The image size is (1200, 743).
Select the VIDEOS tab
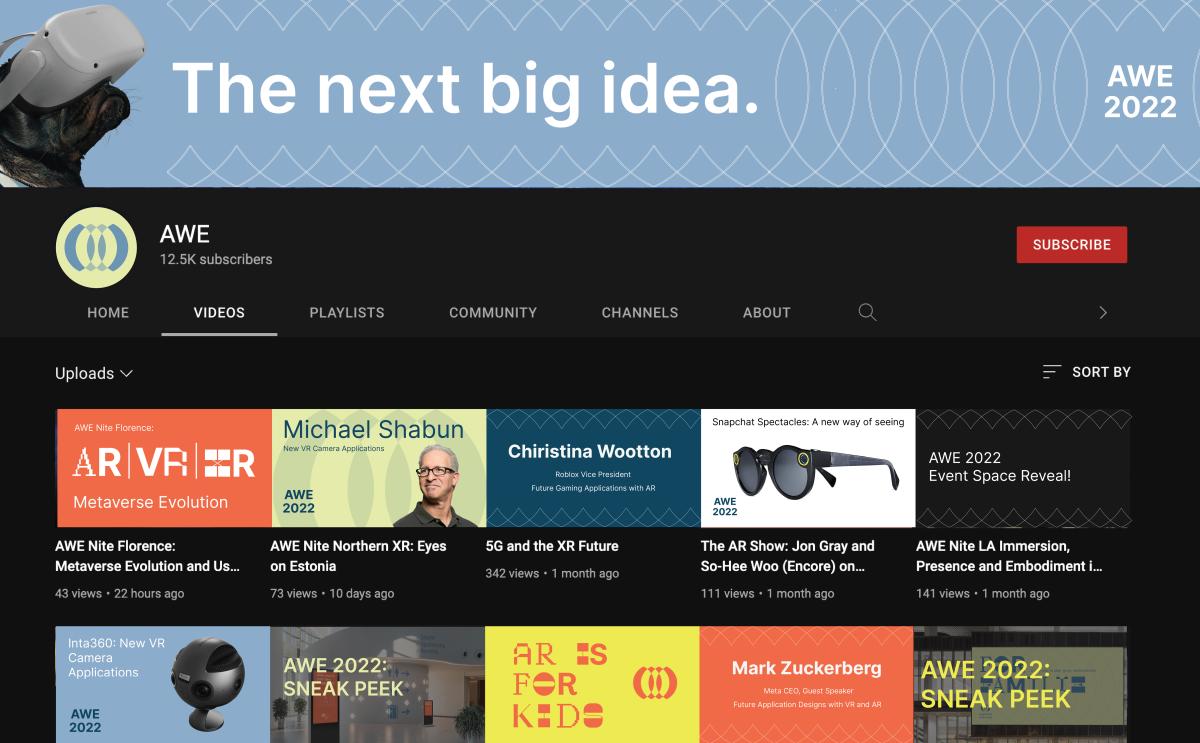click(x=219, y=312)
